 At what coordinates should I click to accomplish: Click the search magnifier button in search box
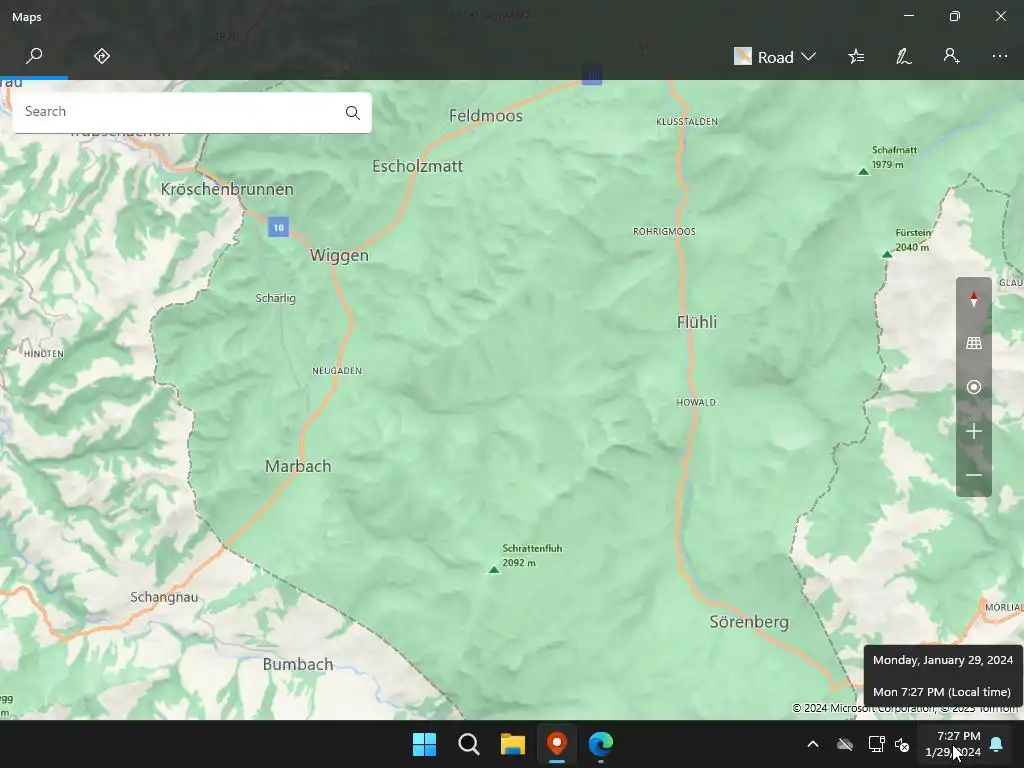pos(353,112)
